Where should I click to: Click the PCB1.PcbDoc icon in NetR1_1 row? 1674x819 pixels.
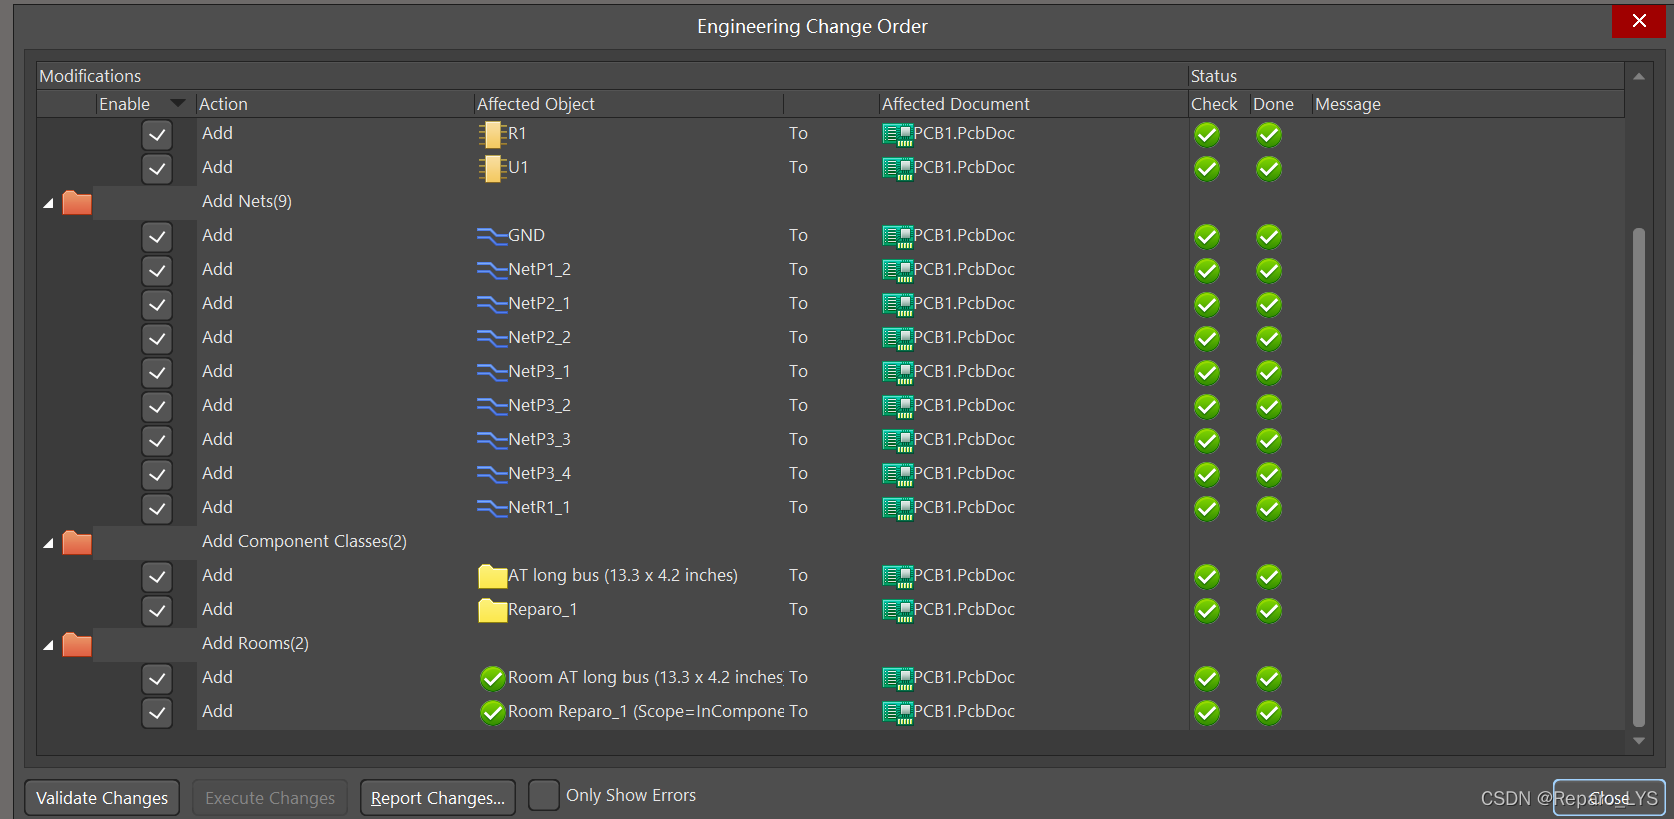coord(897,508)
